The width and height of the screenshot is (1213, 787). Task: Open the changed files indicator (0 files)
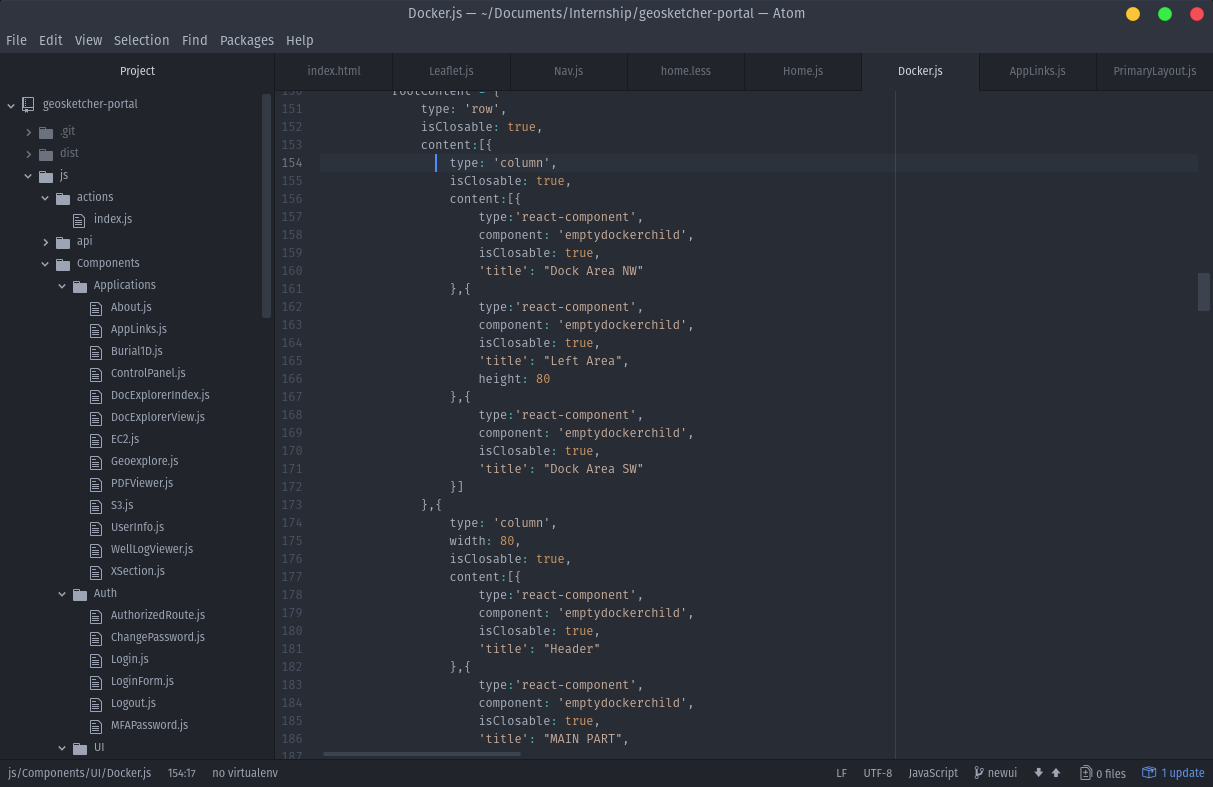[x=1103, y=773]
